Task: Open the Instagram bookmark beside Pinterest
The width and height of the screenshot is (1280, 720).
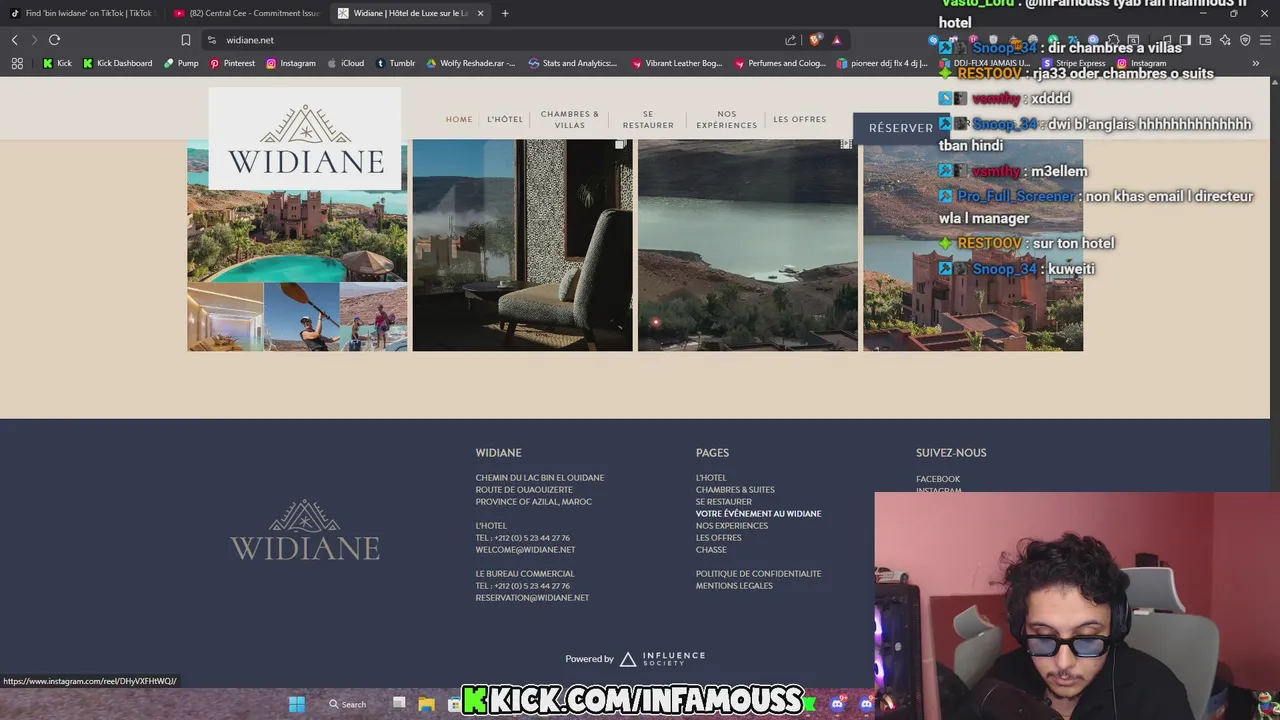Action: click(291, 63)
